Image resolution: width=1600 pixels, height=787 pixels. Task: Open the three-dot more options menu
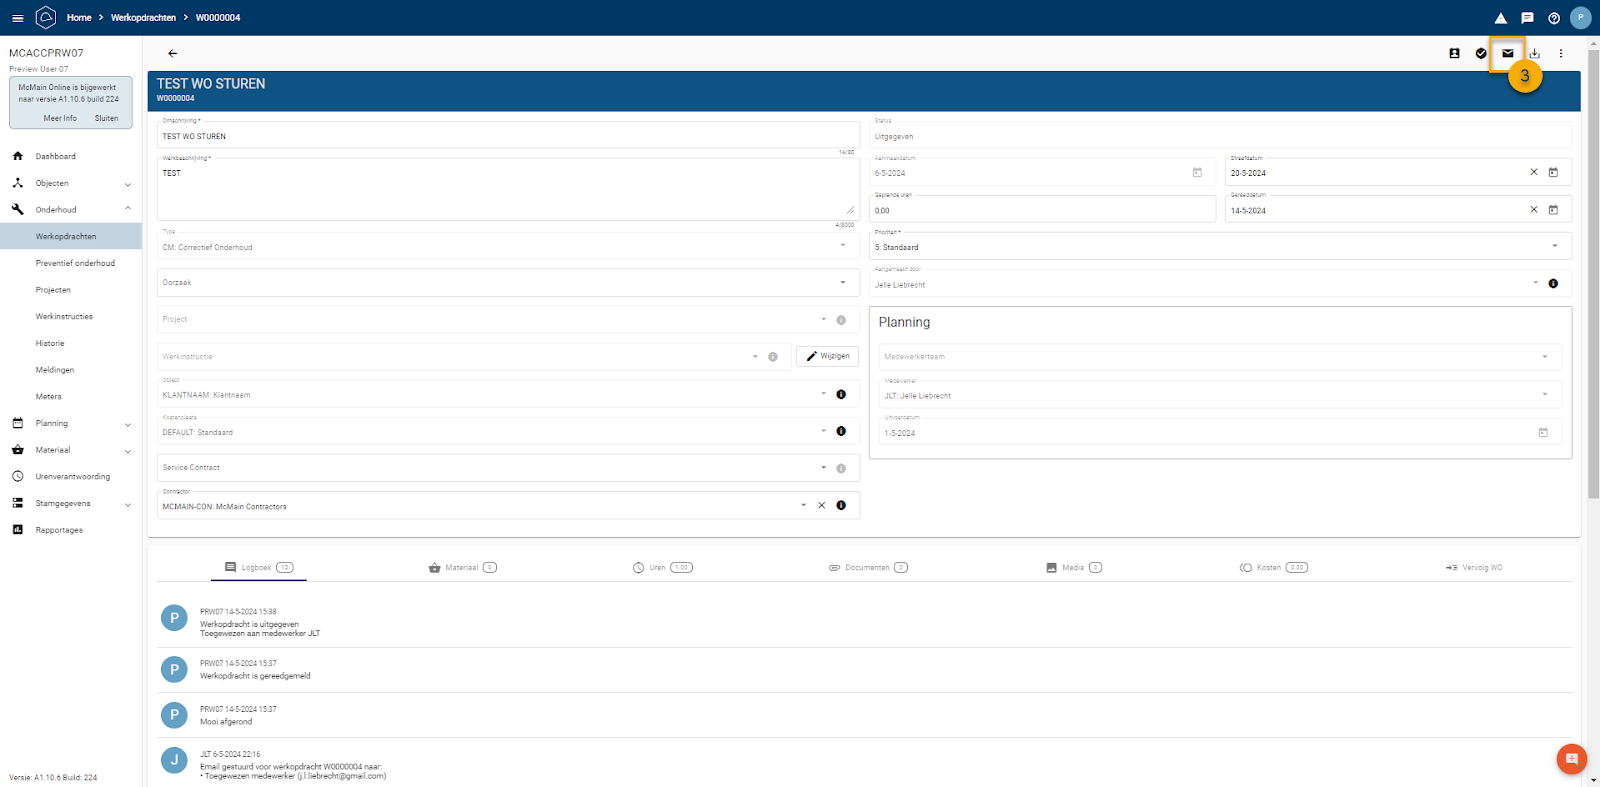pyautogui.click(x=1561, y=54)
